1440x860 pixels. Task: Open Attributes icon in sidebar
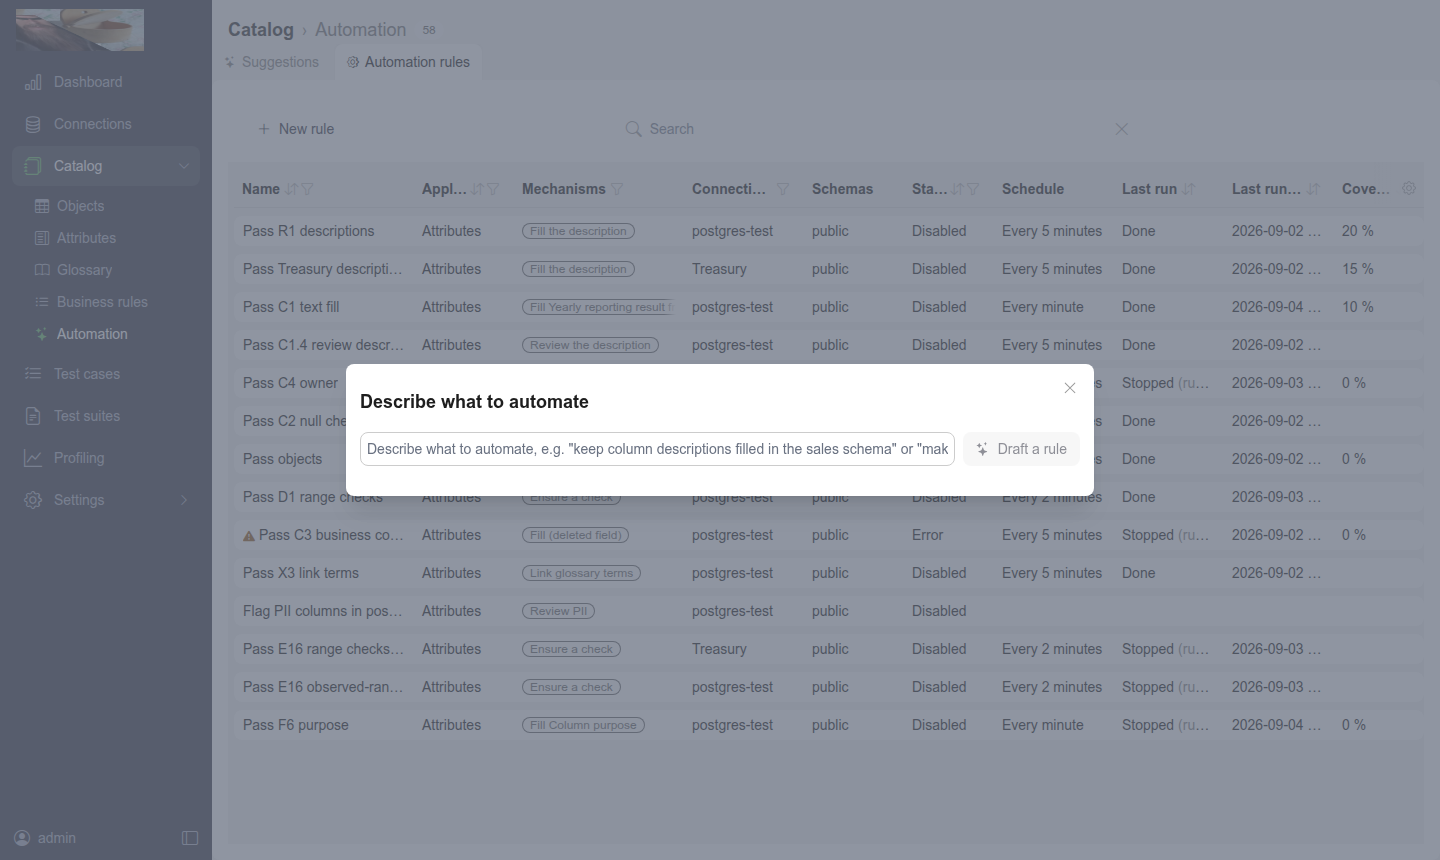[42, 238]
